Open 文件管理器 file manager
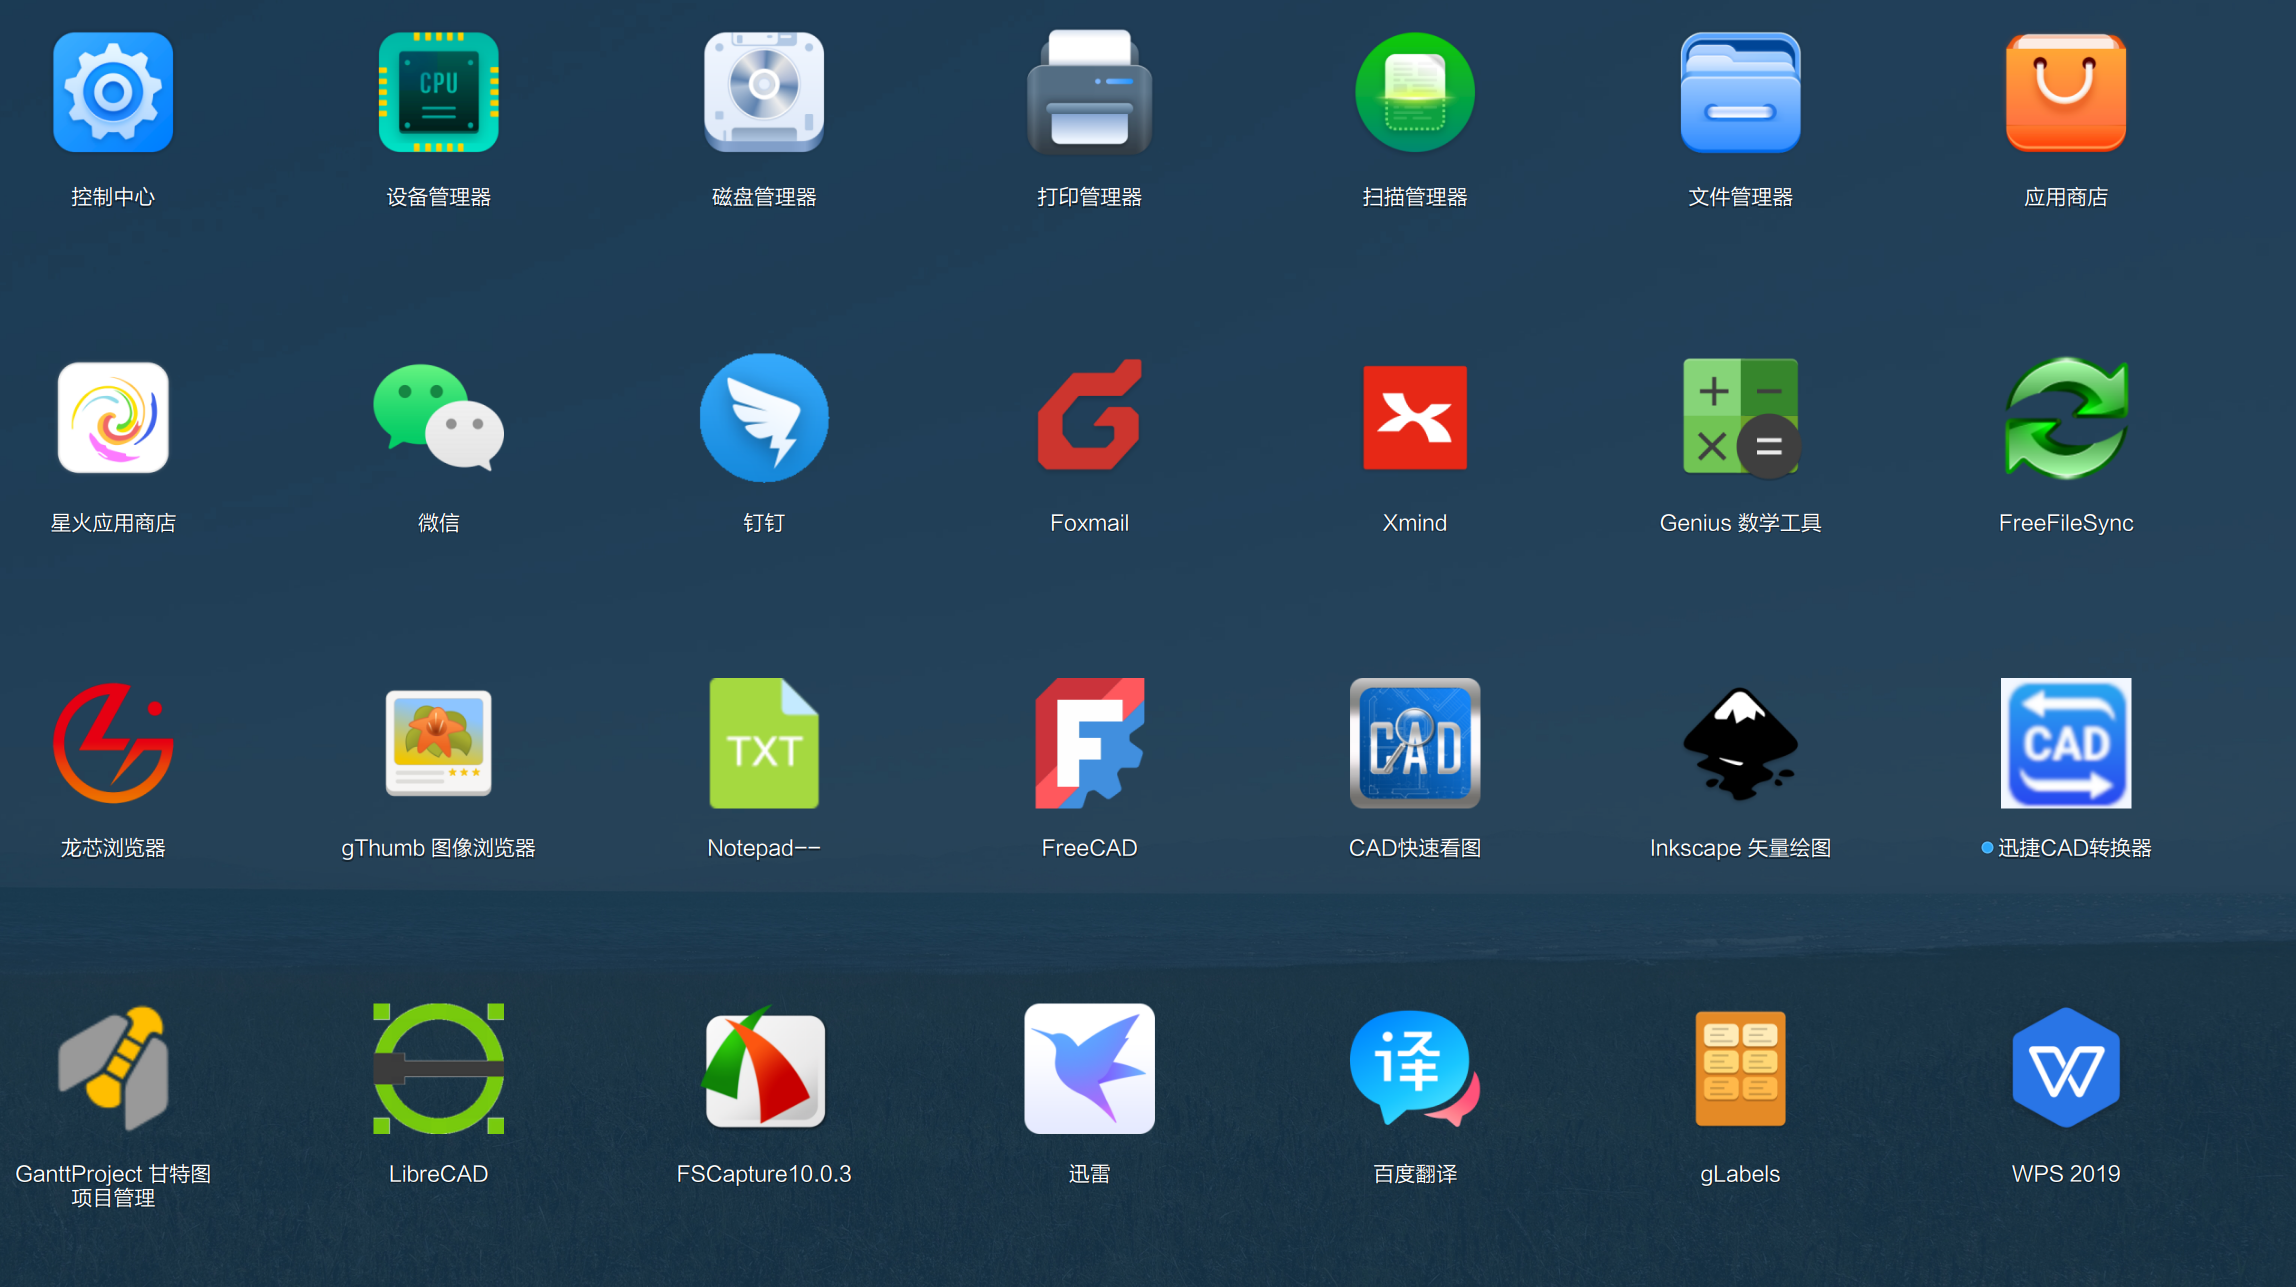2296x1287 pixels. (1740, 92)
